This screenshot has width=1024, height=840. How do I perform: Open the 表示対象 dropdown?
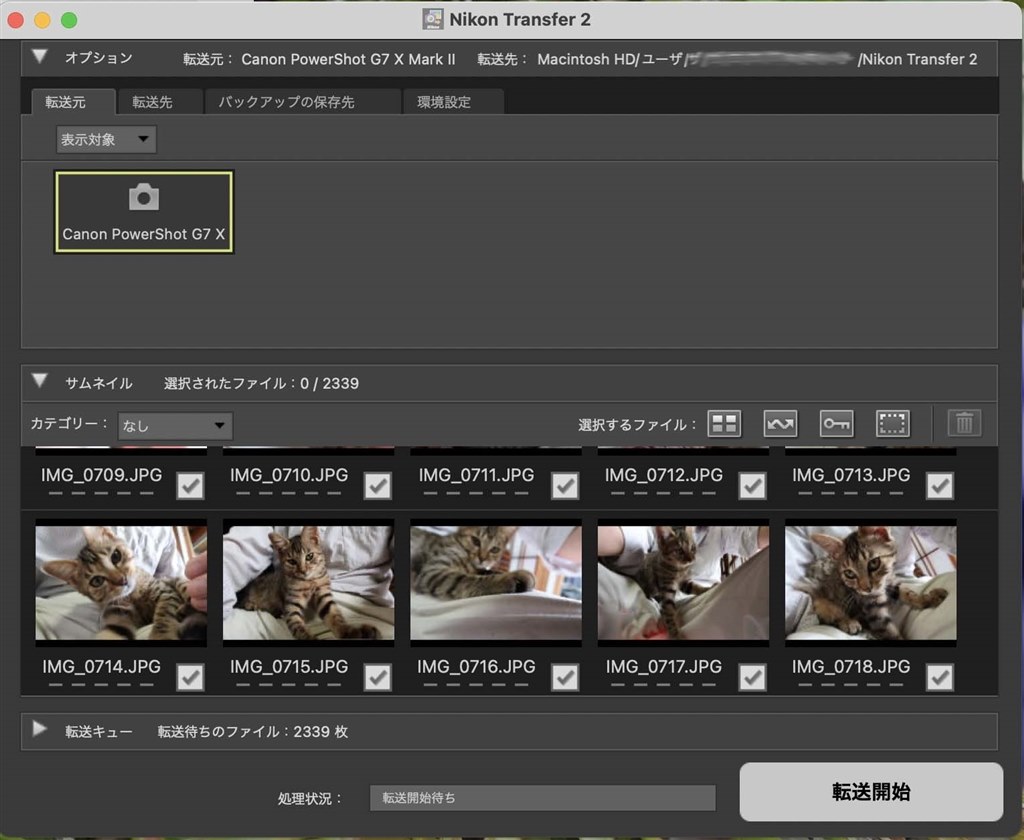coord(106,139)
